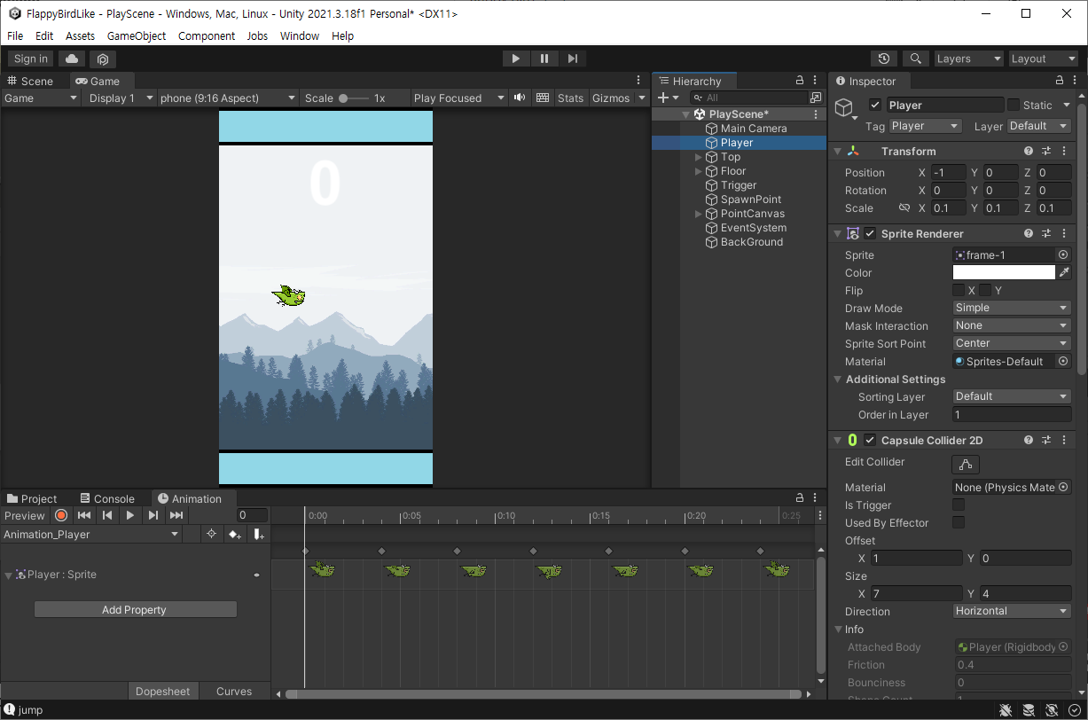Click the Add Keyframe diamond icon
This screenshot has width=1088, height=720.
pos(235,534)
